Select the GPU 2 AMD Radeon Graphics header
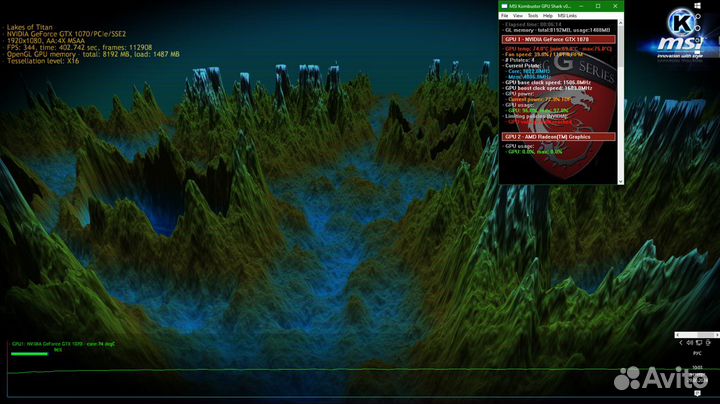Image resolution: width=720 pixels, height=404 pixels. (x=559, y=136)
